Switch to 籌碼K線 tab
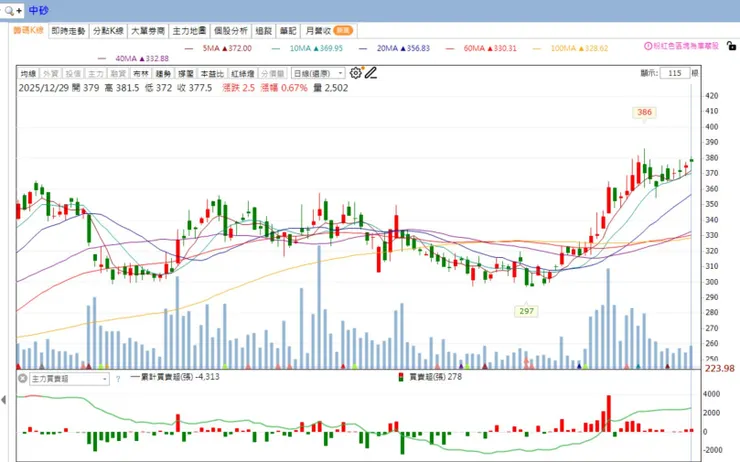The height and width of the screenshot is (462, 740). point(28,30)
